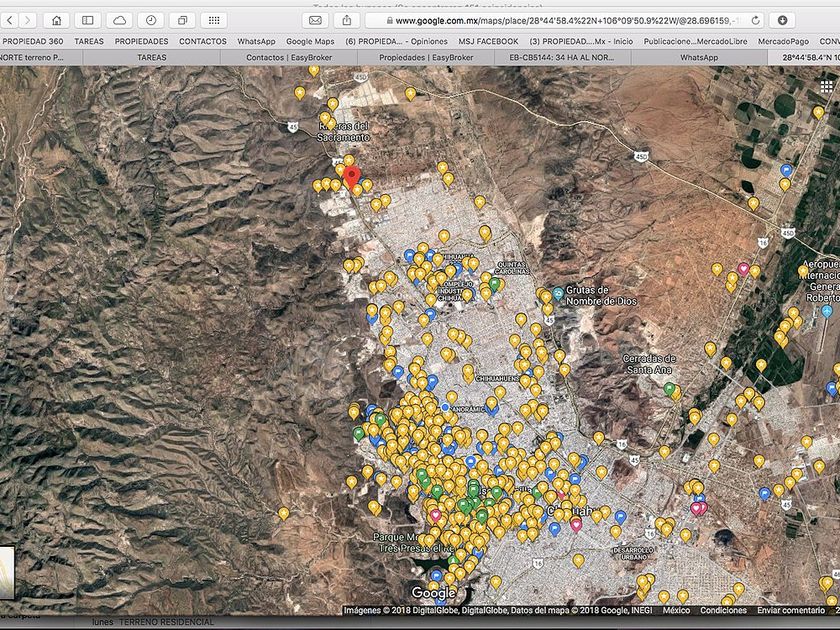Open the browsing history clock icon
840x630 pixels.
(x=151, y=20)
